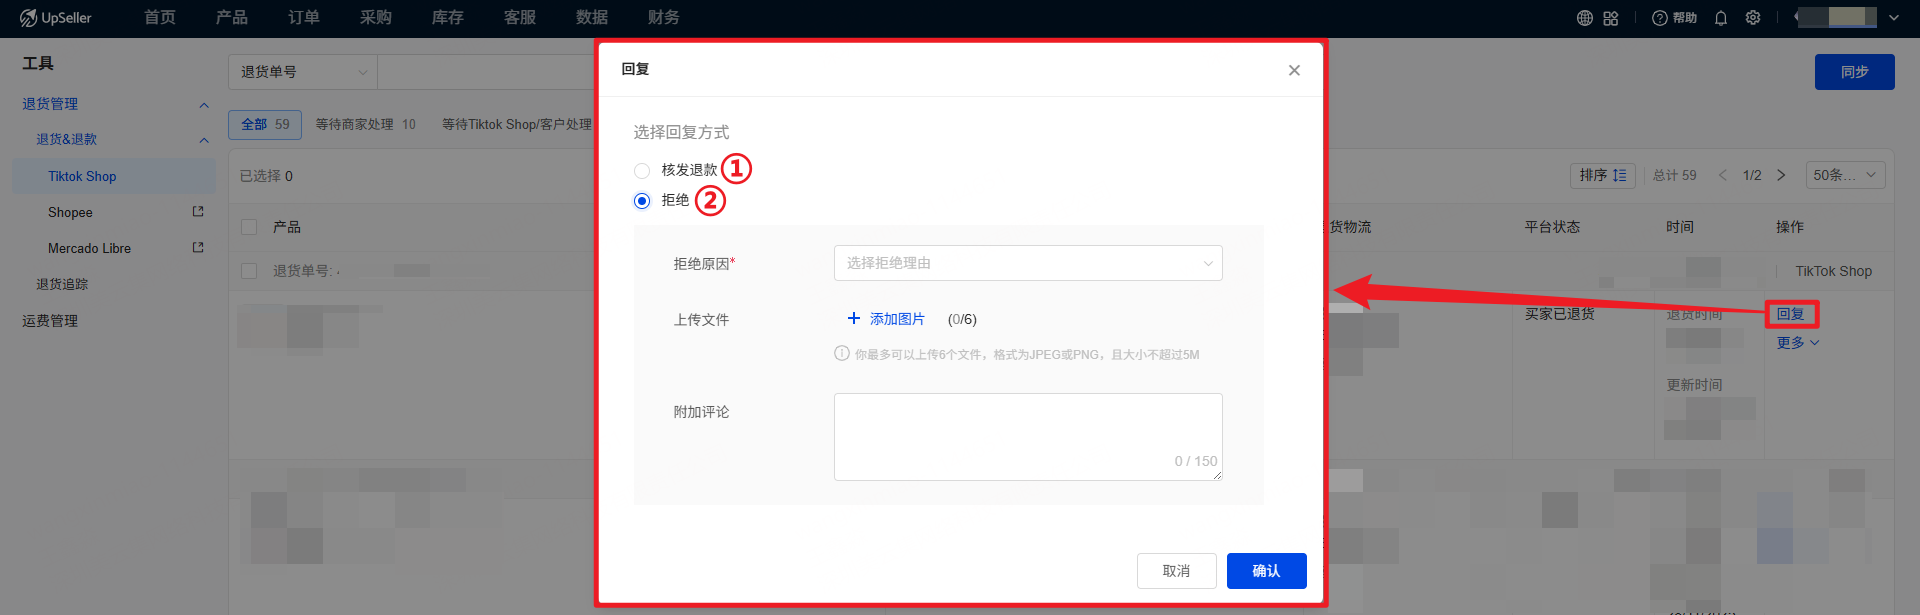Screen dimensions: 1920x615
Task: Click the plus icon to add image
Action: [853, 319]
